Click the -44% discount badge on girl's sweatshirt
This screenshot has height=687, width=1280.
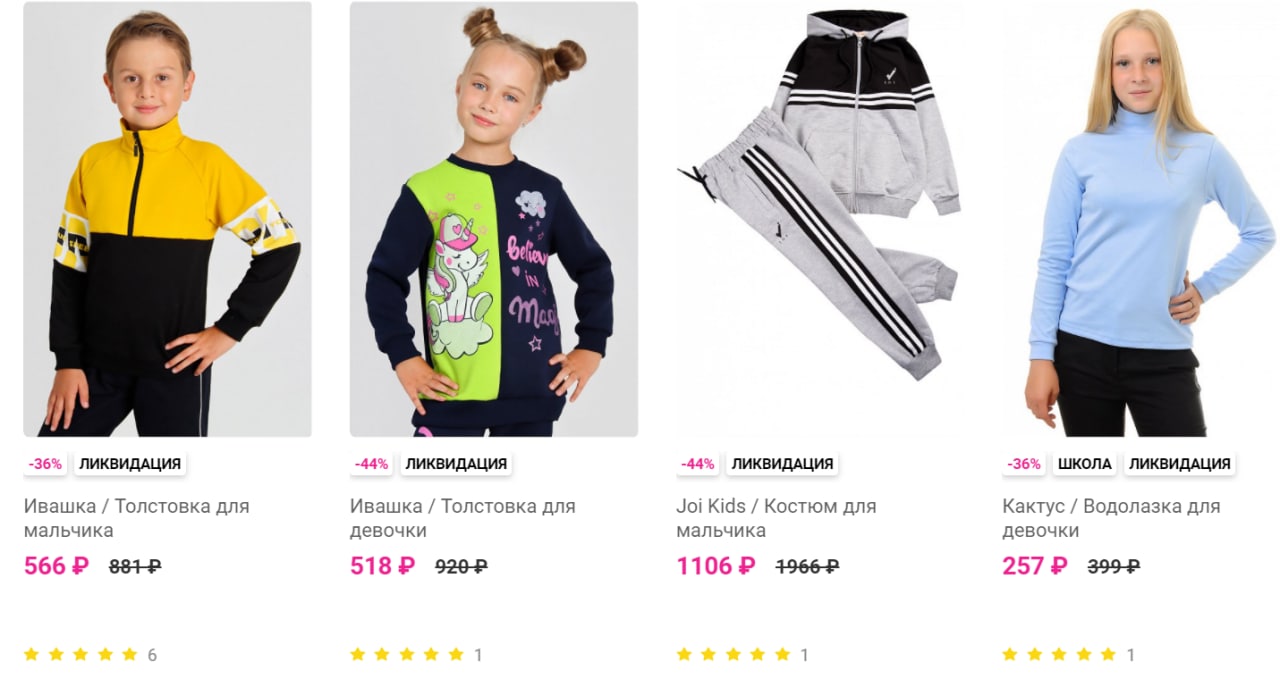click(372, 464)
